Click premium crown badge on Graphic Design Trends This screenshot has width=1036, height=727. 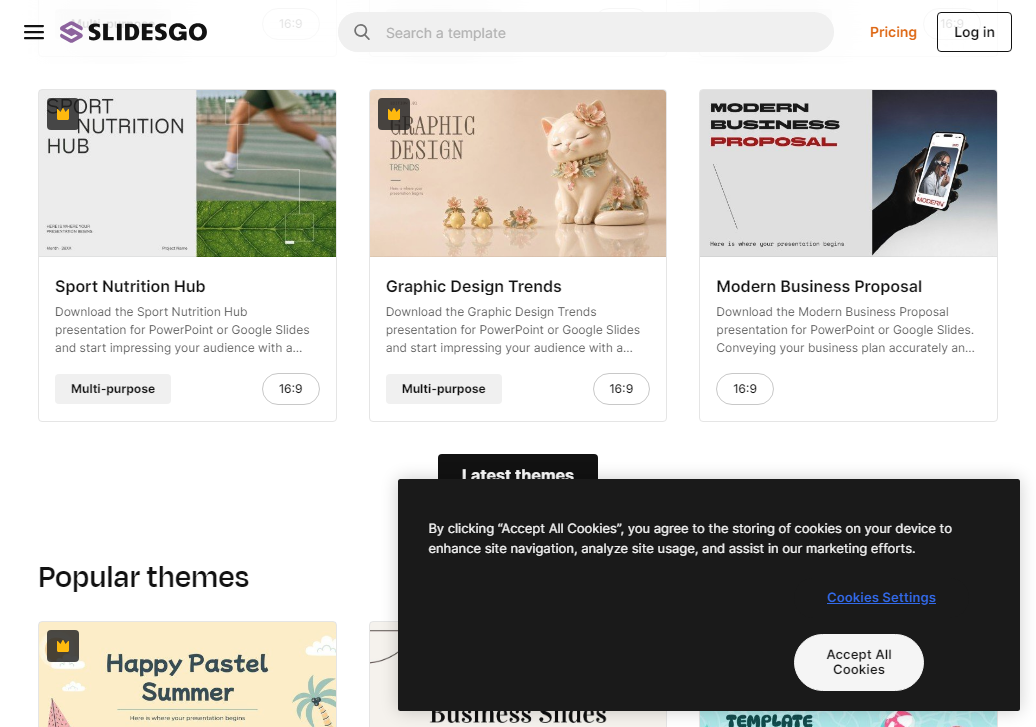pos(394,114)
